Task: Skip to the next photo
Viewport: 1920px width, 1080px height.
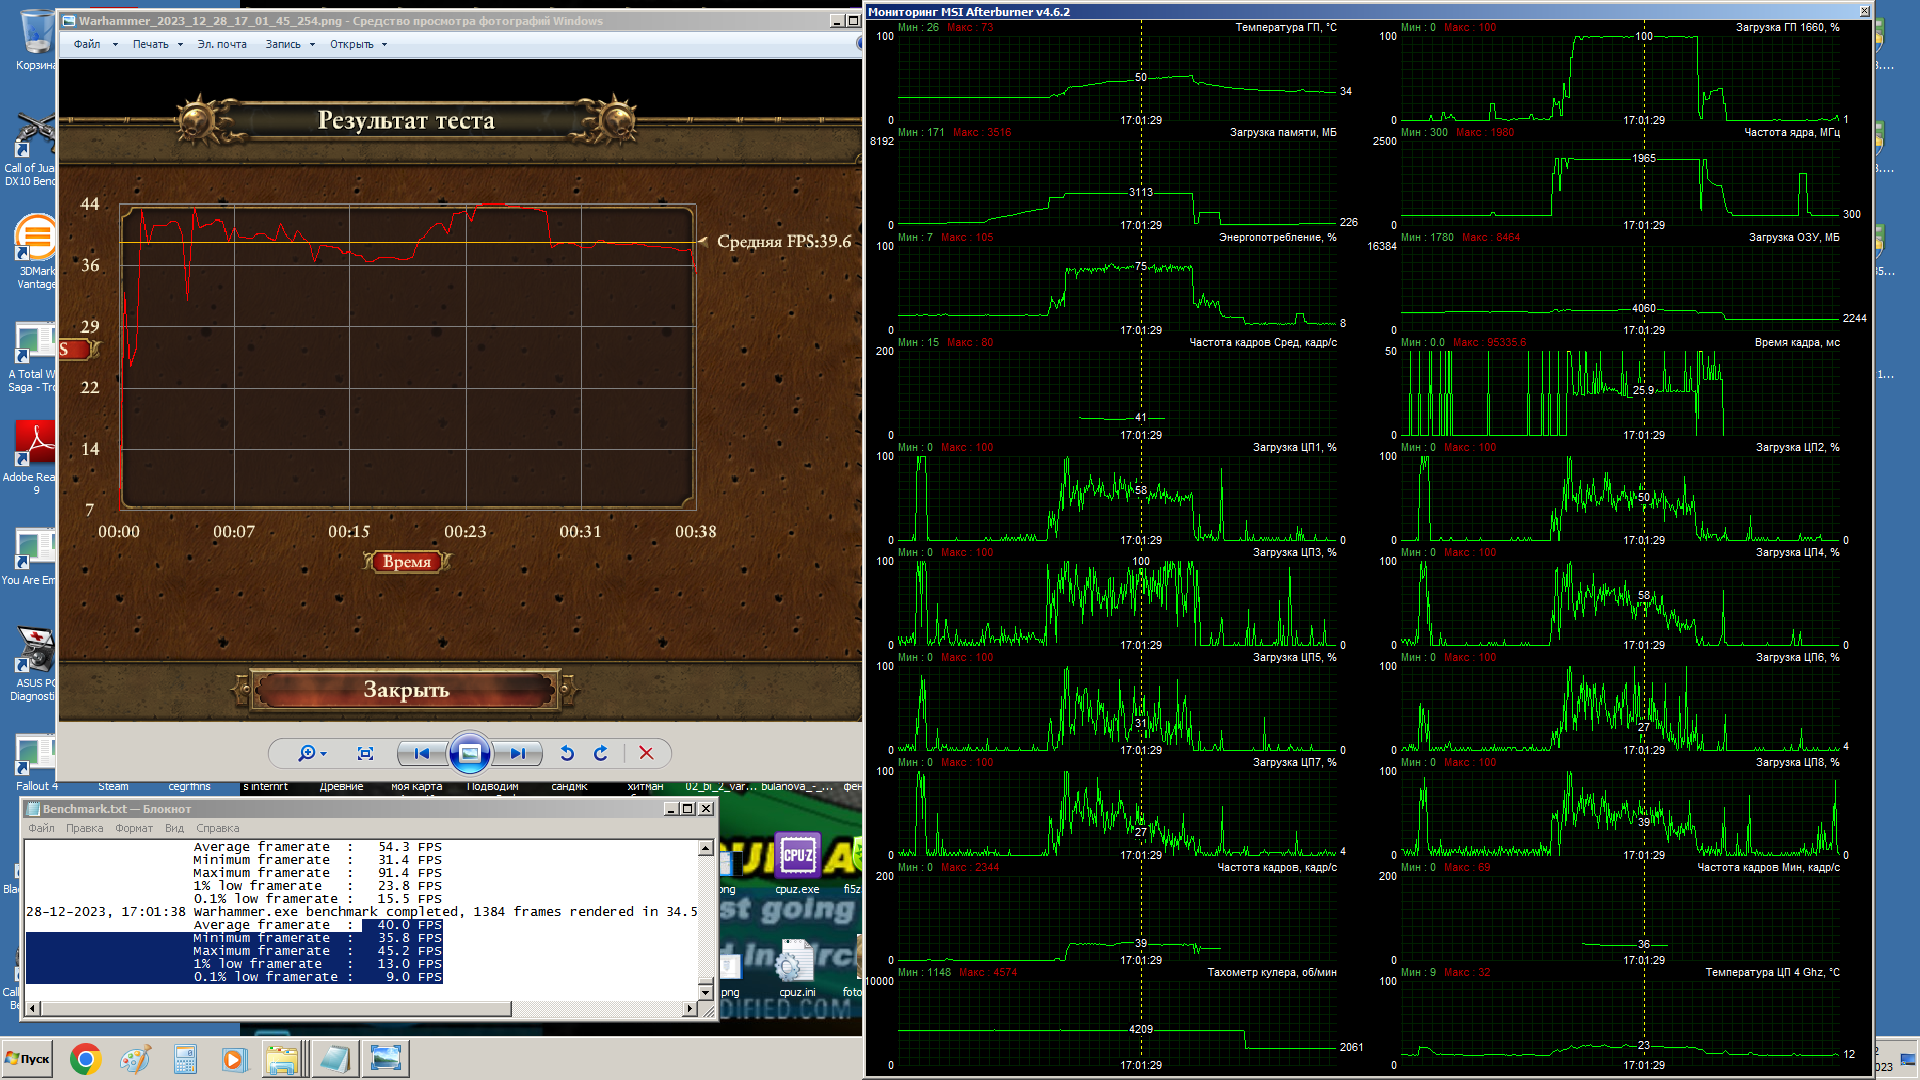Action: pyautogui.click(x=517, y=754)
